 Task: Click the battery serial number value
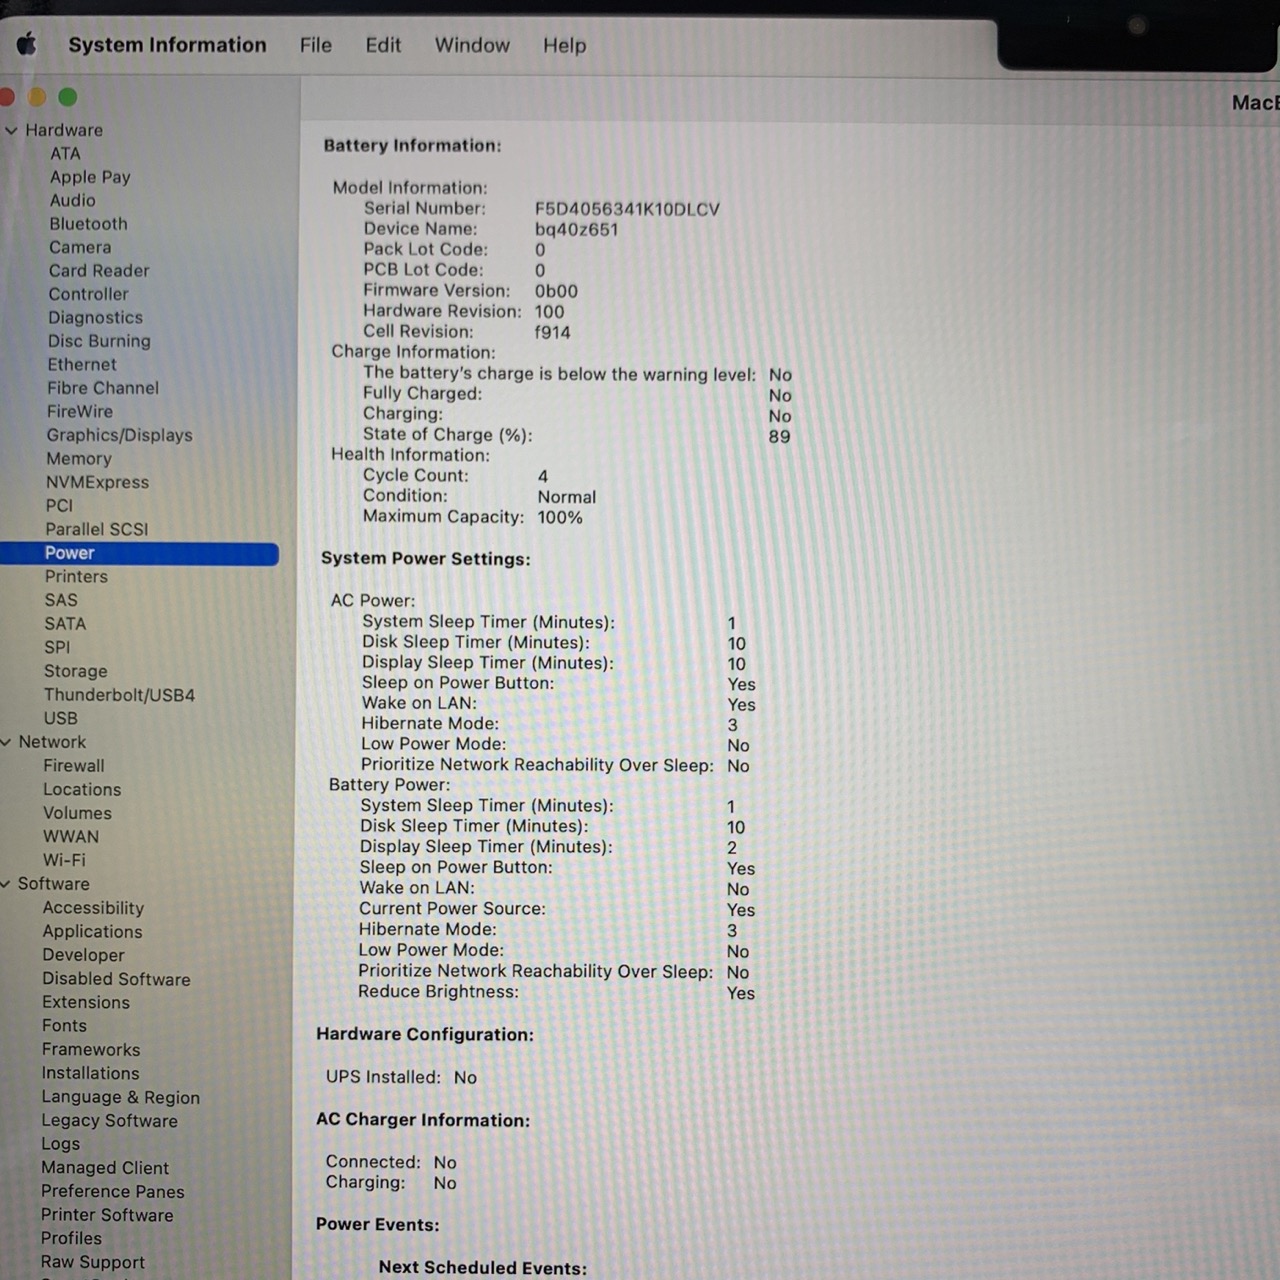point(627,209)
